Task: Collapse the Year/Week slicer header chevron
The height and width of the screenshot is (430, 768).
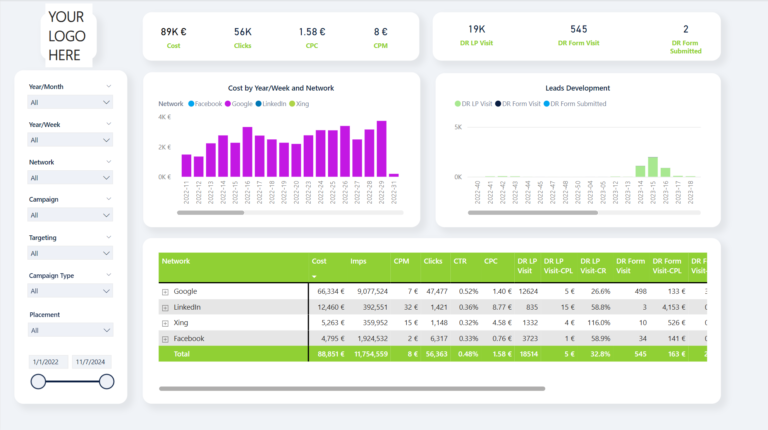Action: click(x=109, y=124)
